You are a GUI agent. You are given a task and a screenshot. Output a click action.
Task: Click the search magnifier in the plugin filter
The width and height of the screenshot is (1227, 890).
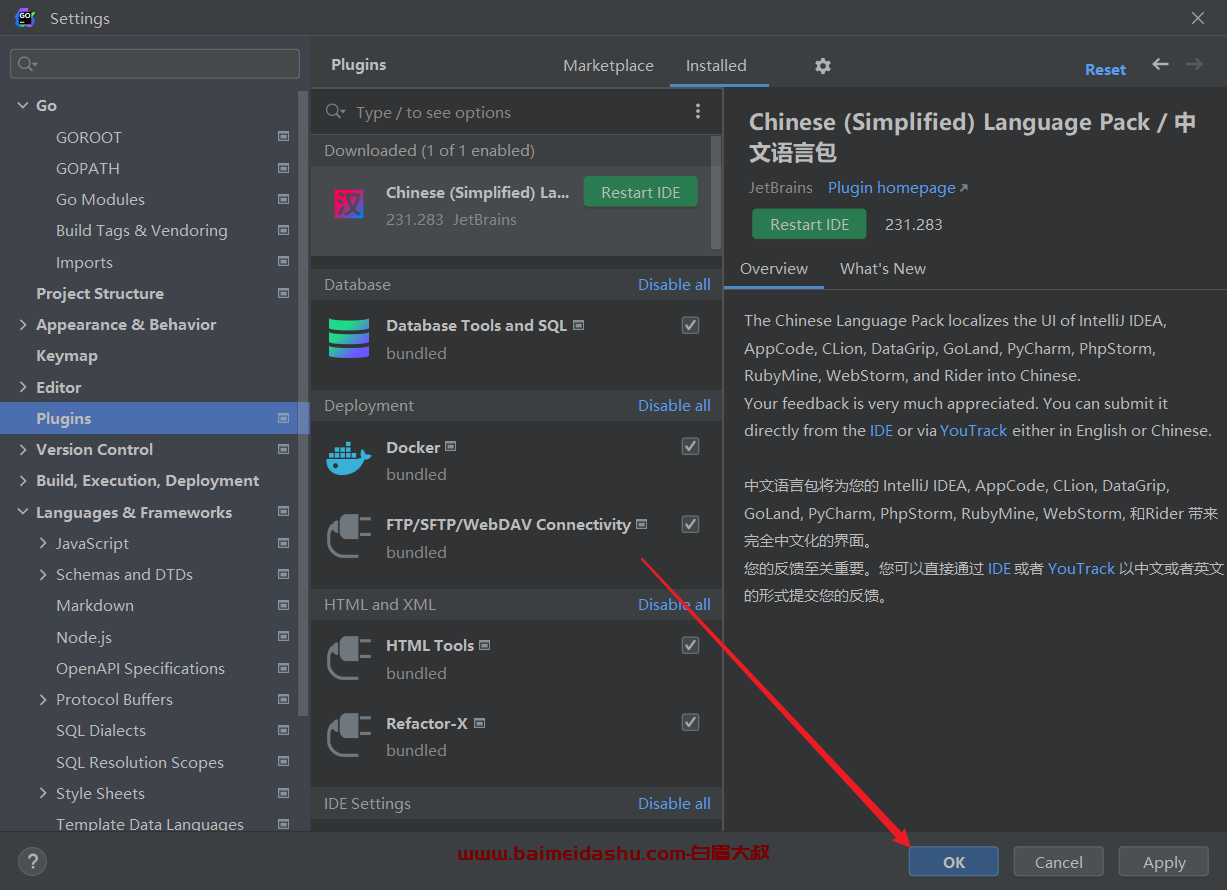tap(334, 112)
